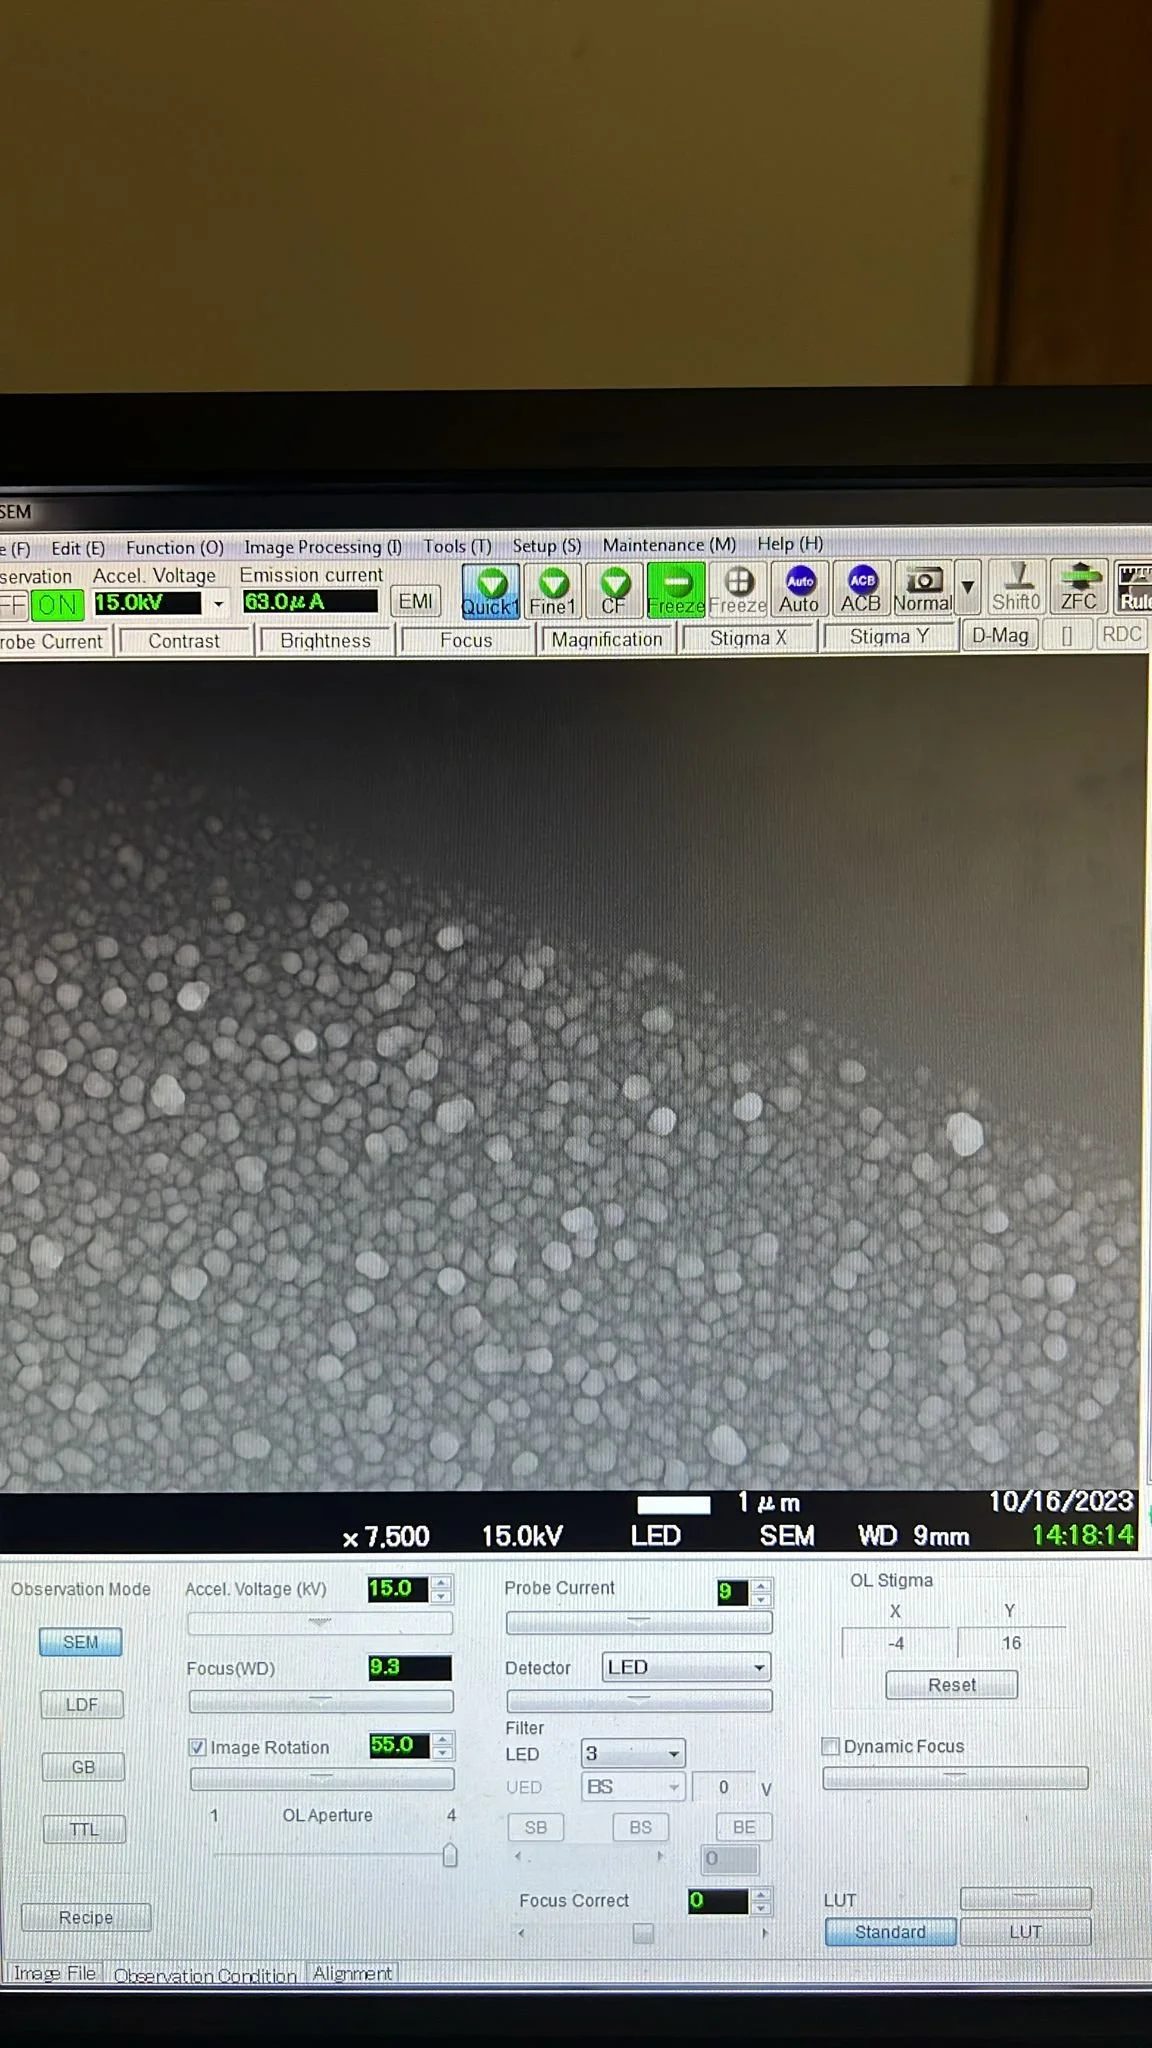
Task: Select the Stigma Y control button
Action: (889, 637)
